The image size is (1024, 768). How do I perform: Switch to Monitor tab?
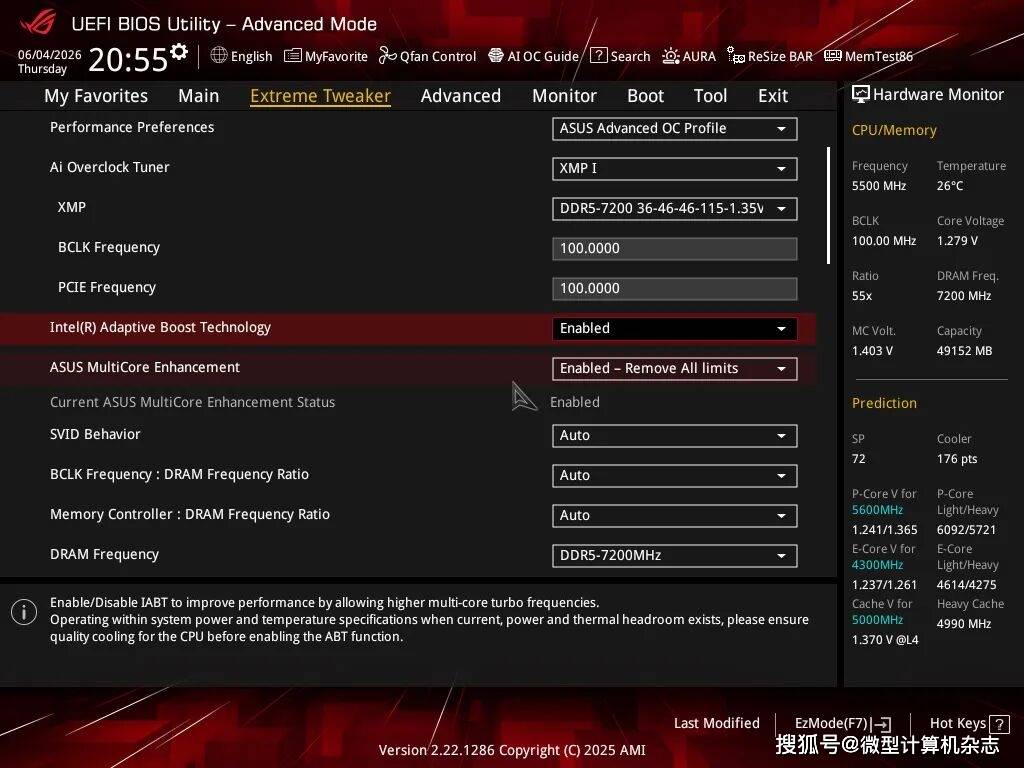pos(564,96)
